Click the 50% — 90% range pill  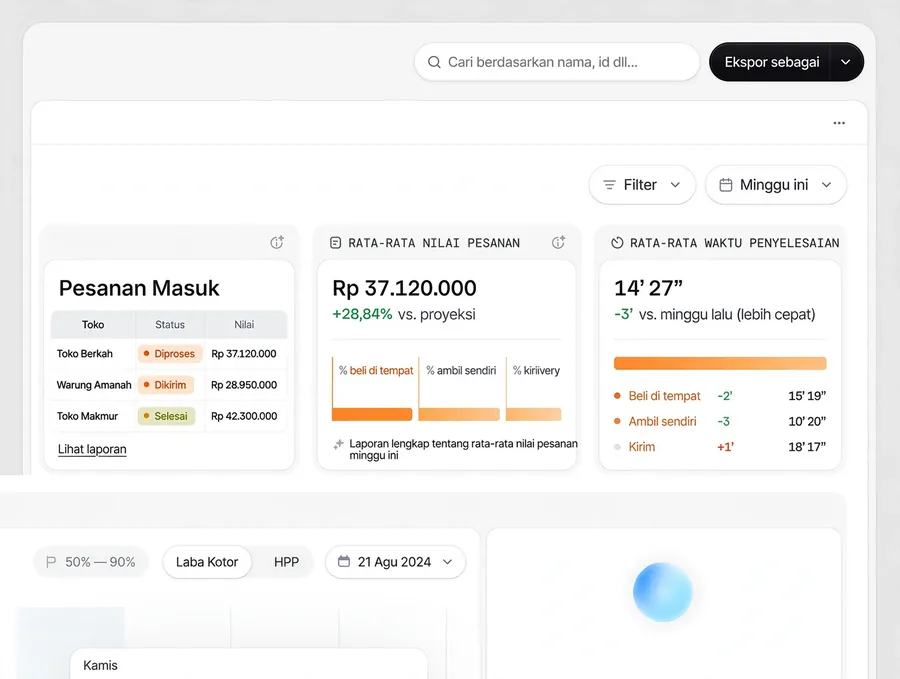[91, 562]
